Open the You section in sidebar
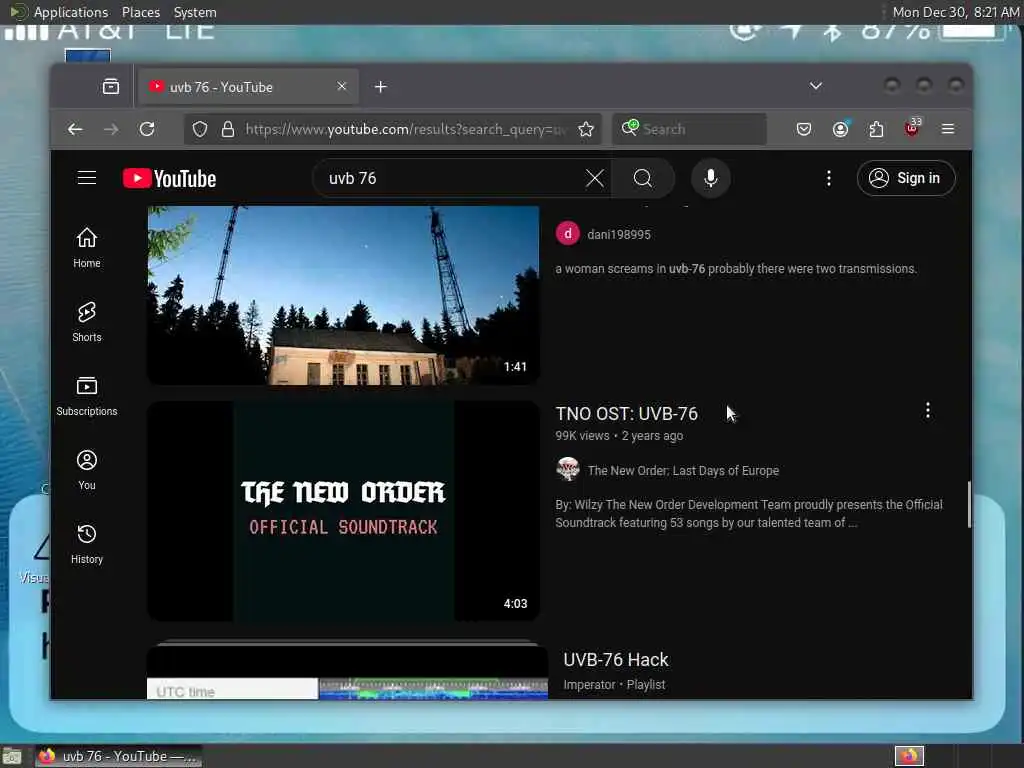 tap(87, 470)
